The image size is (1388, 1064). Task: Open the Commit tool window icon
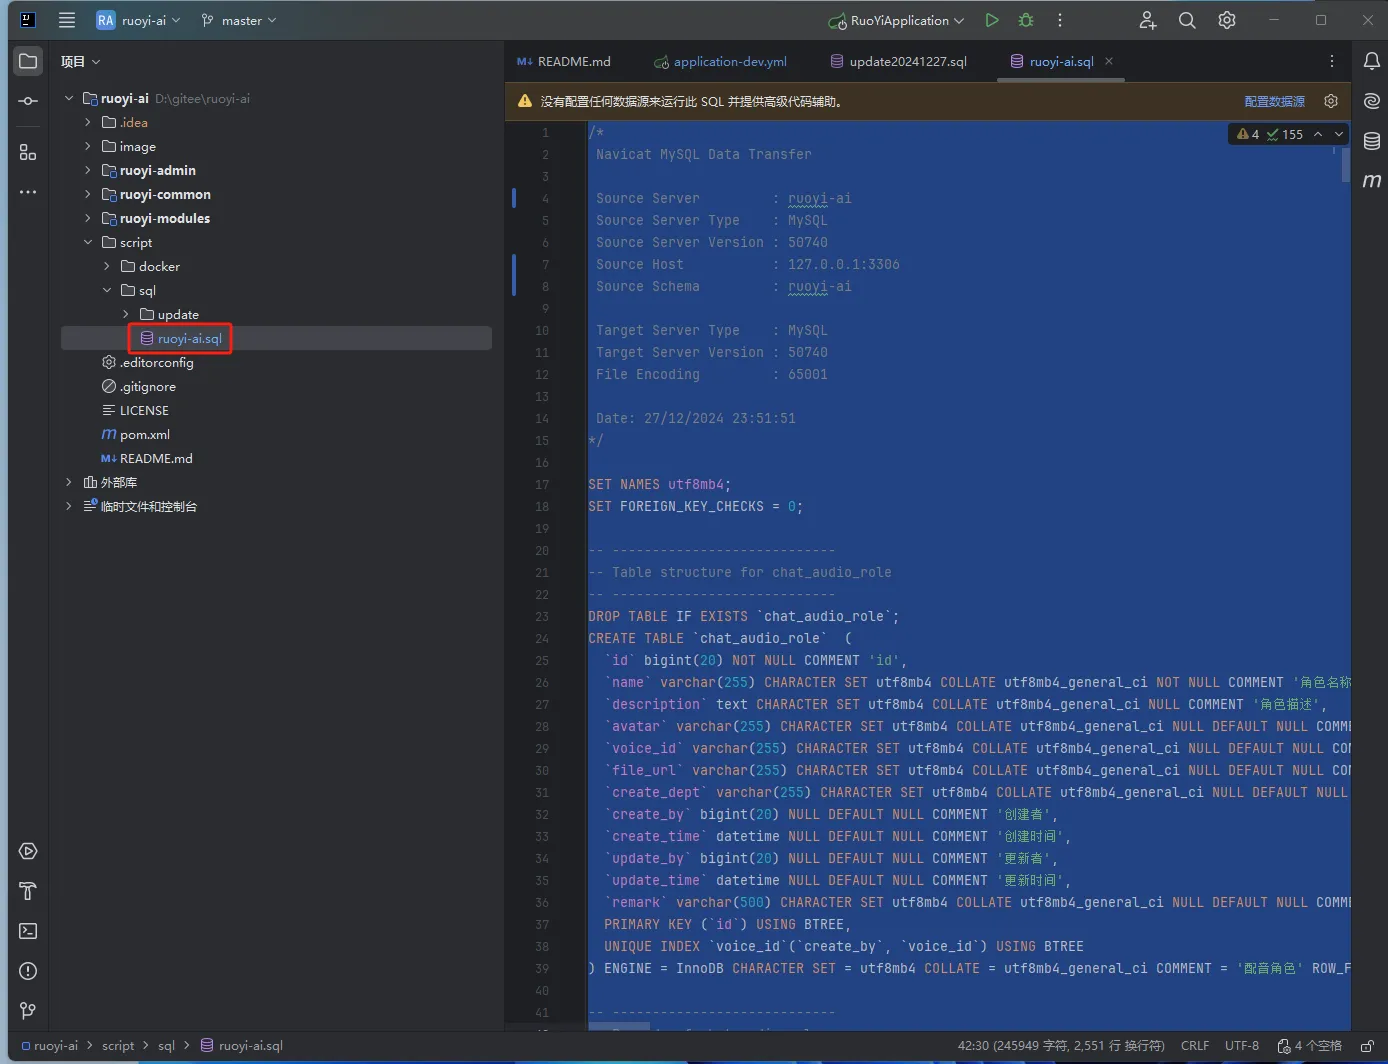(x=28, y=101)
